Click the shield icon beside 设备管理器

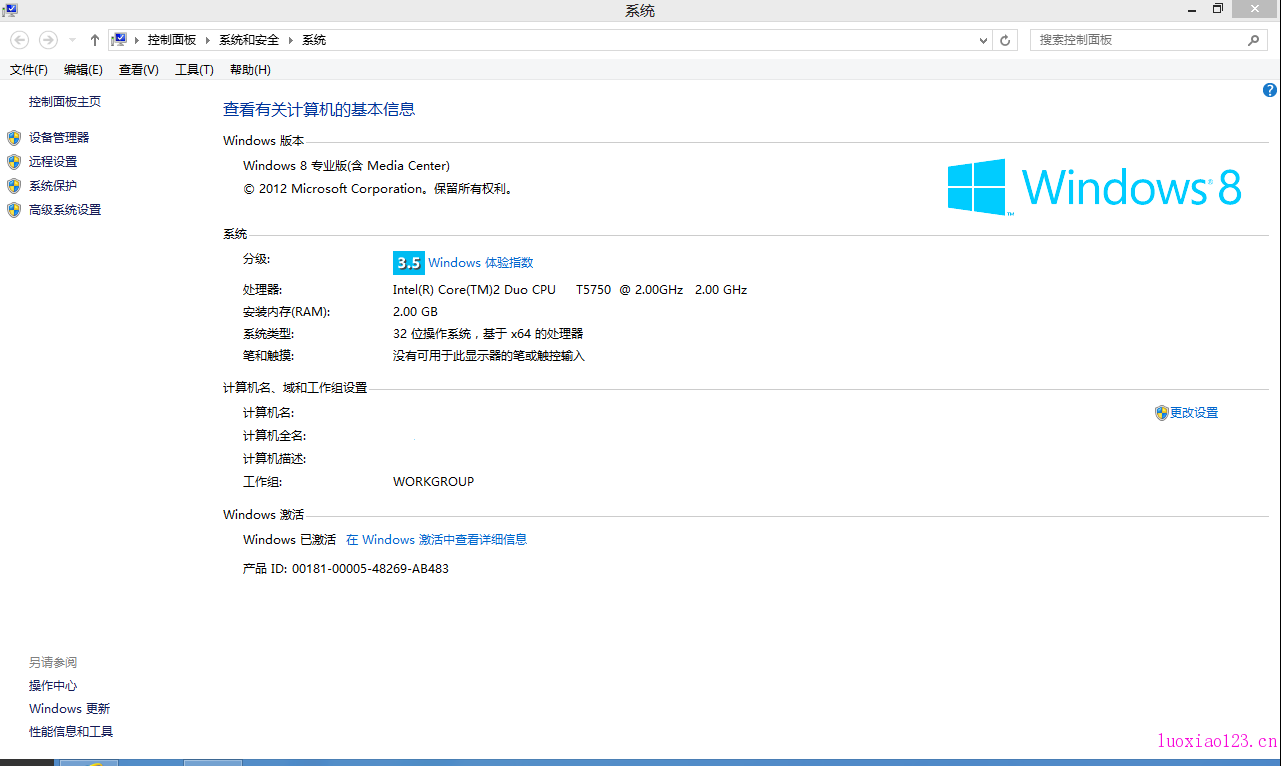pos(14,138)
